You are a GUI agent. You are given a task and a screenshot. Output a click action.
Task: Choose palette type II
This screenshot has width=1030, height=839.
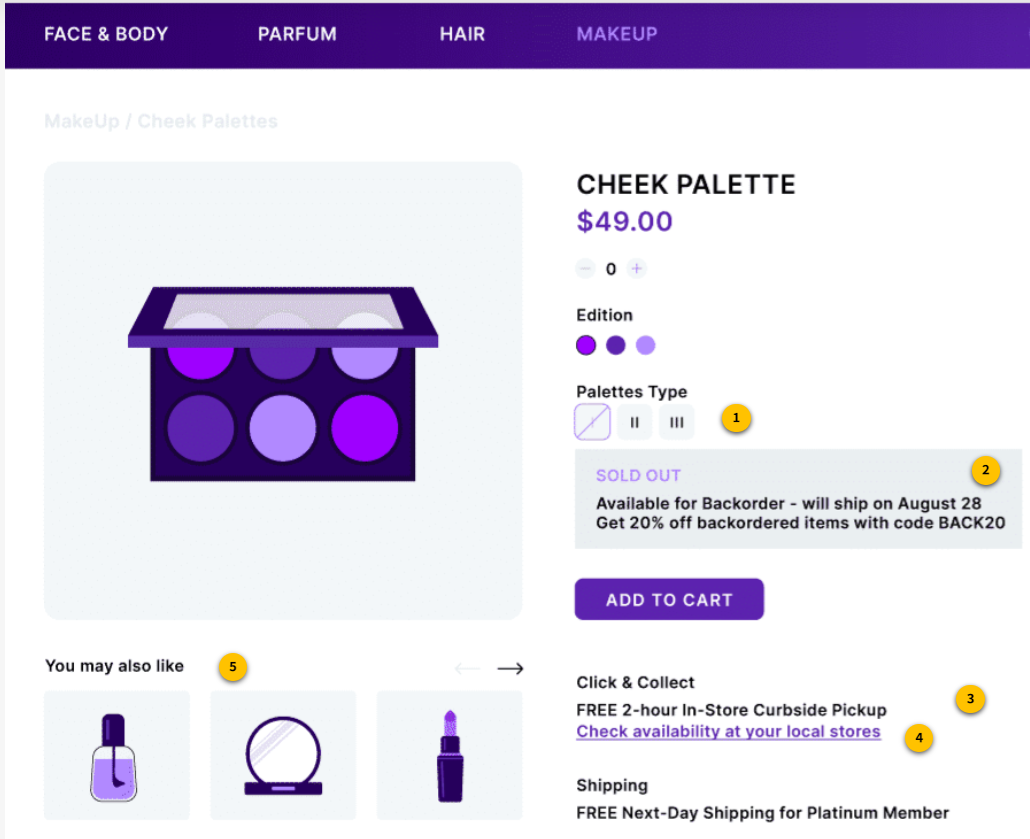[634, 422]
